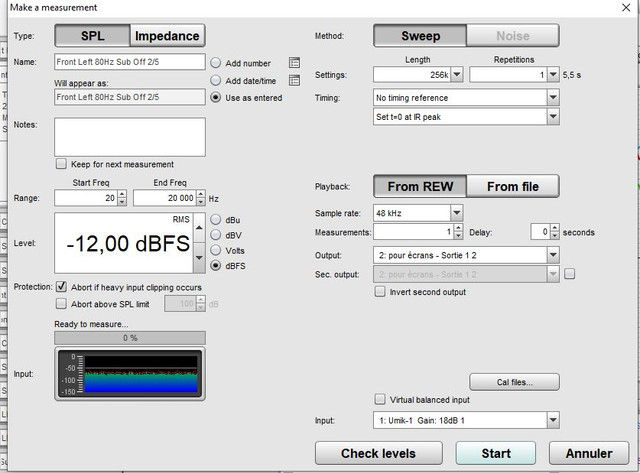Choose dBFS level units
The width and height of the screenshot is (640, 473).
(216, 266)
